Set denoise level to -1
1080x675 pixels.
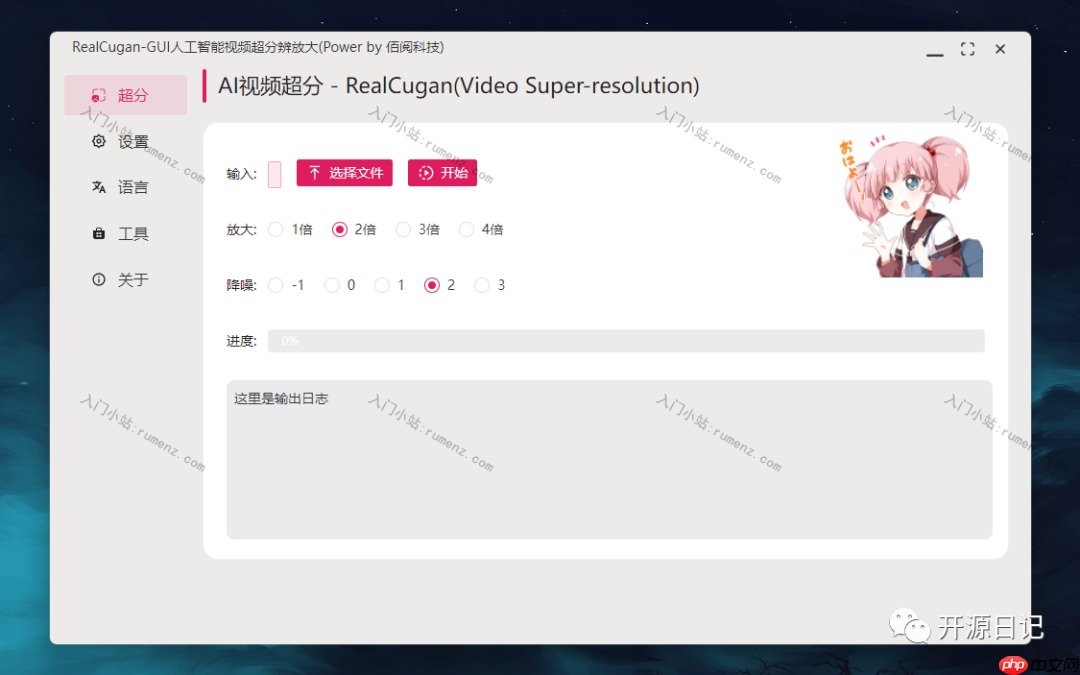(276, 285)
